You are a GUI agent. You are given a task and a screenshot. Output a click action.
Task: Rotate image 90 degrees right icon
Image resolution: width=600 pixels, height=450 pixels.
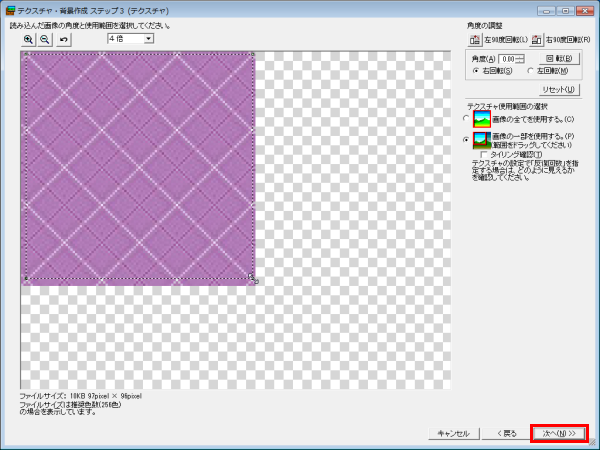coord(537,40)
